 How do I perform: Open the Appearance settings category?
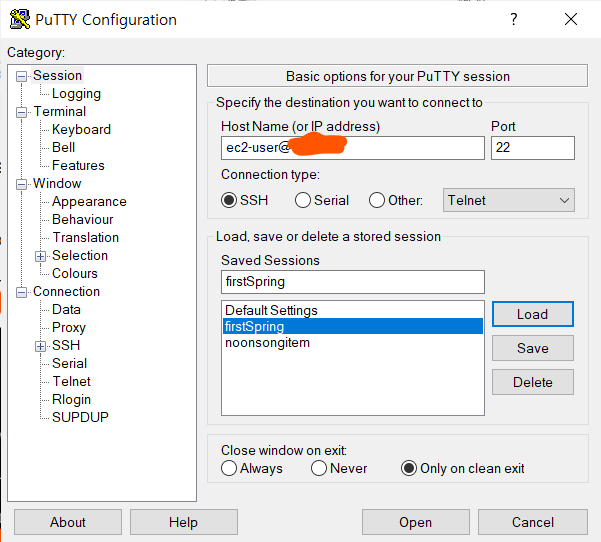coord(89,202)
